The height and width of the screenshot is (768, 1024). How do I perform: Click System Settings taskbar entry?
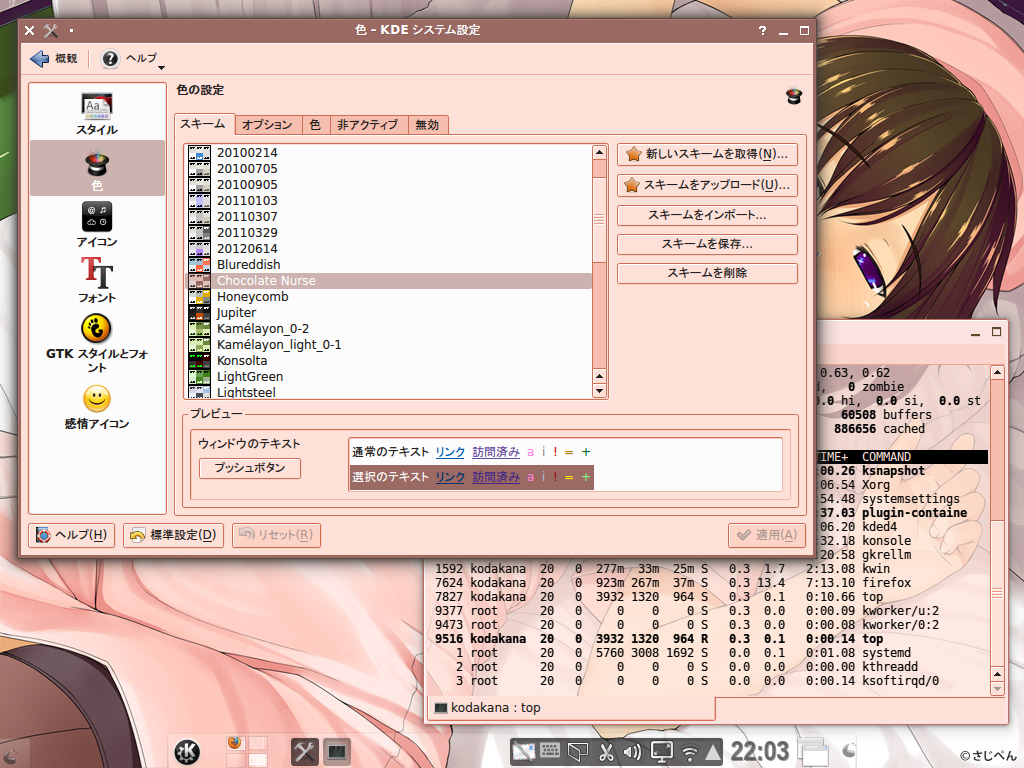[304, 752]
